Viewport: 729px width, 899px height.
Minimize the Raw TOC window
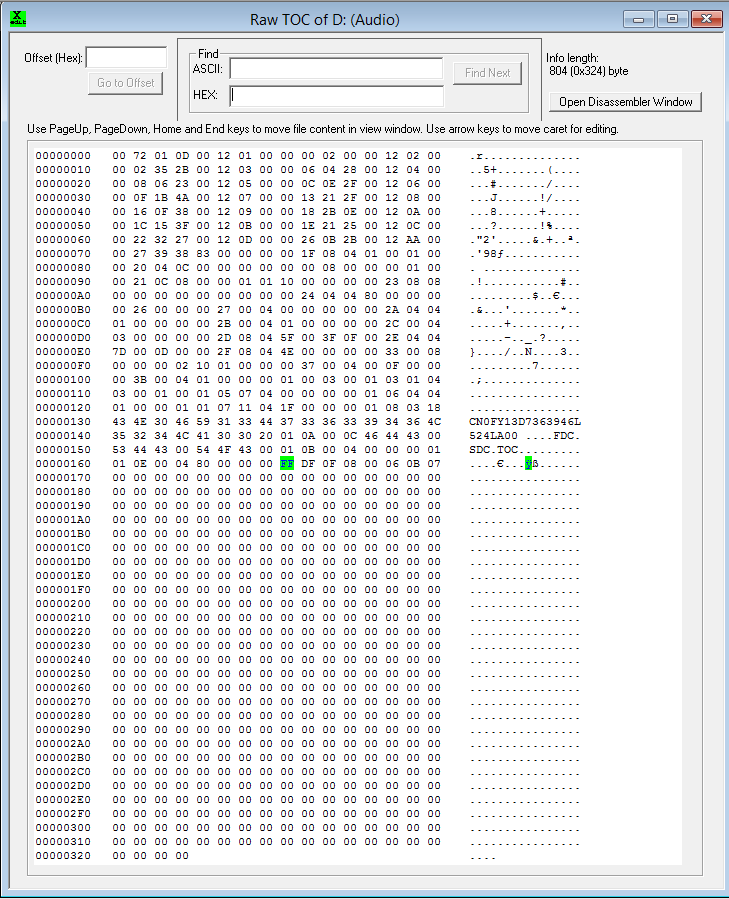click(638, 19)
